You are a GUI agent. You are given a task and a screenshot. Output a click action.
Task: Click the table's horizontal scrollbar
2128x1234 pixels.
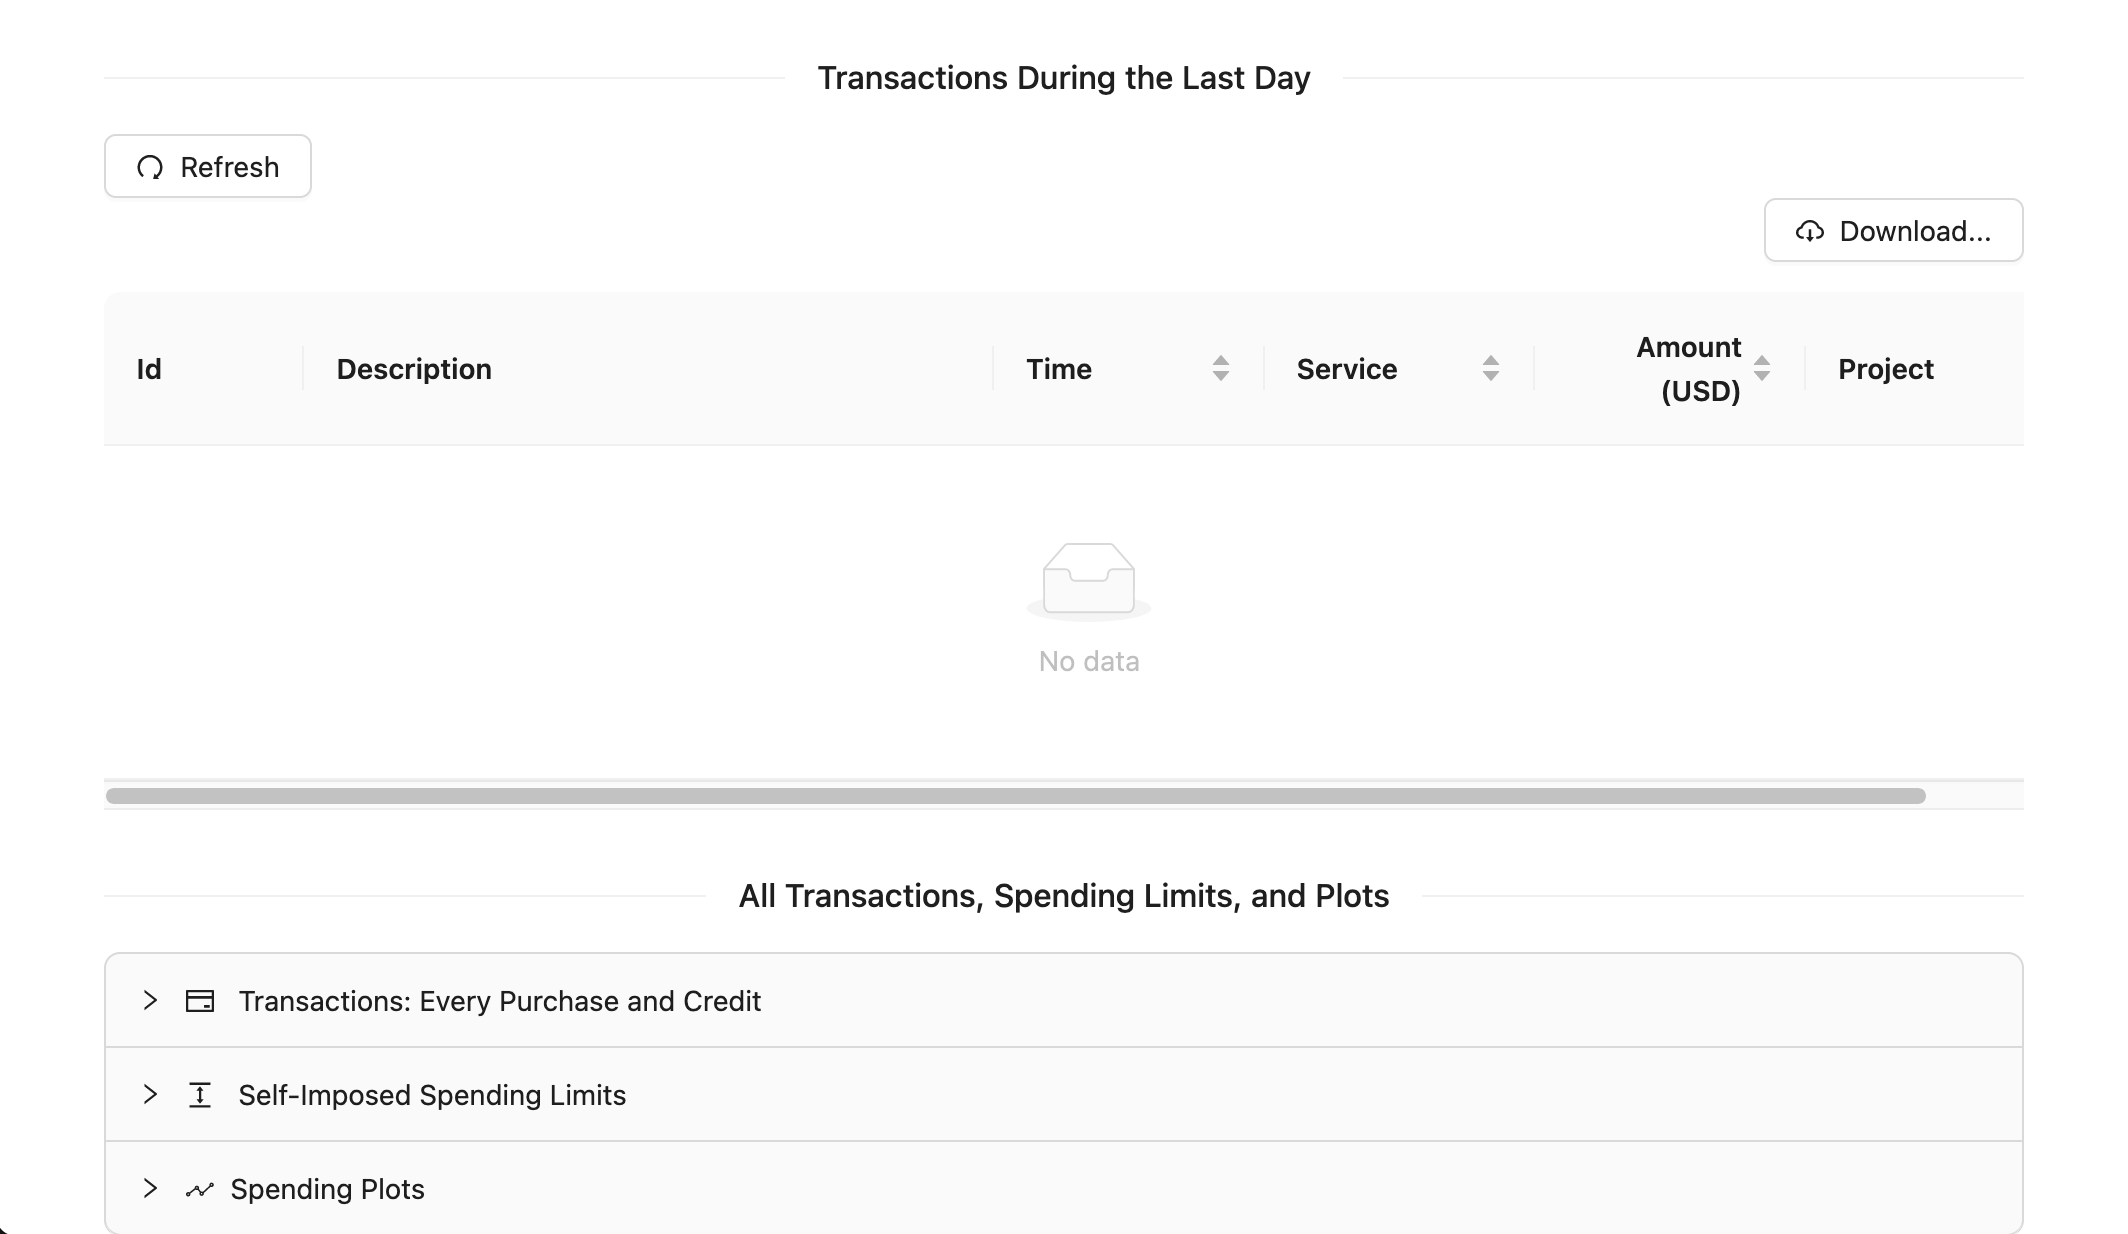[1015, 796]
